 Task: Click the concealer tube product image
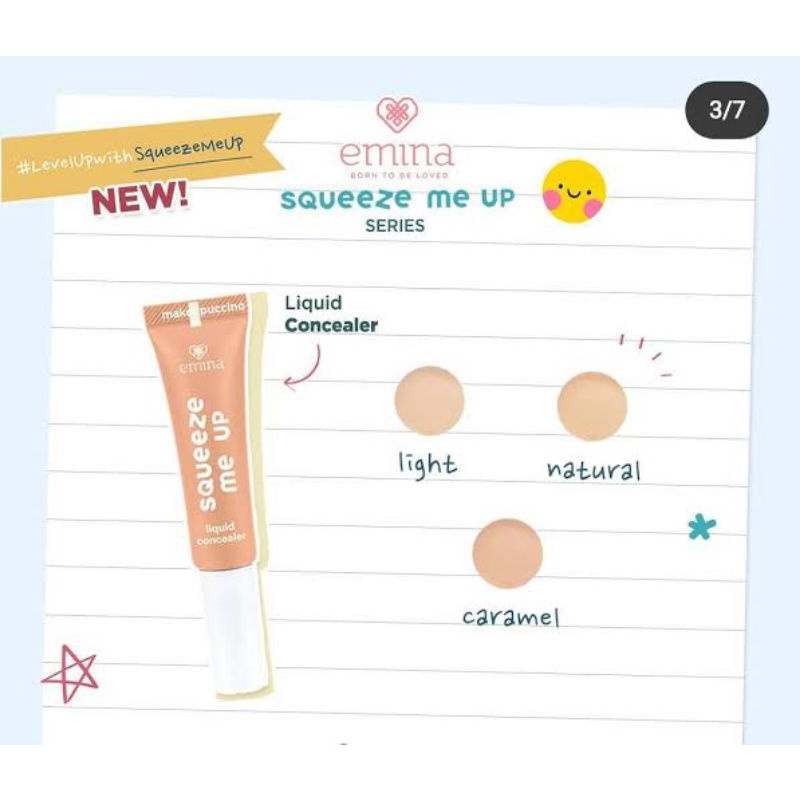(x=207, y=493)
